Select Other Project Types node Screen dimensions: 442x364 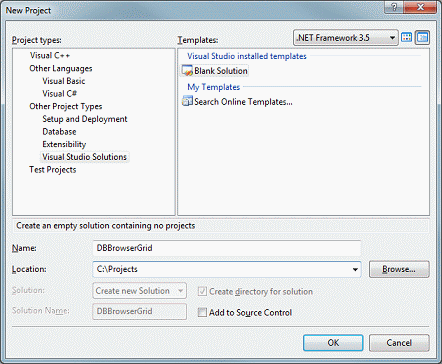66,106
